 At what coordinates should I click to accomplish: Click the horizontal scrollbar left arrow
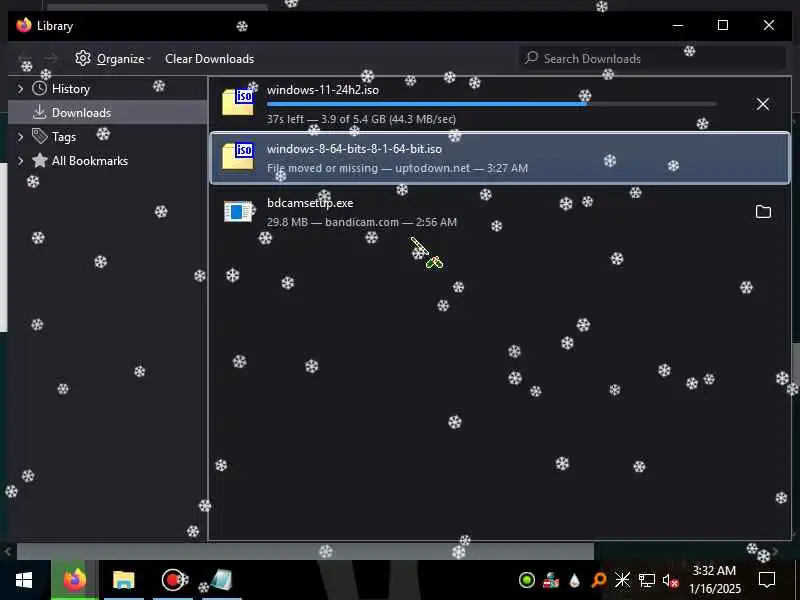tap(8, 551)
